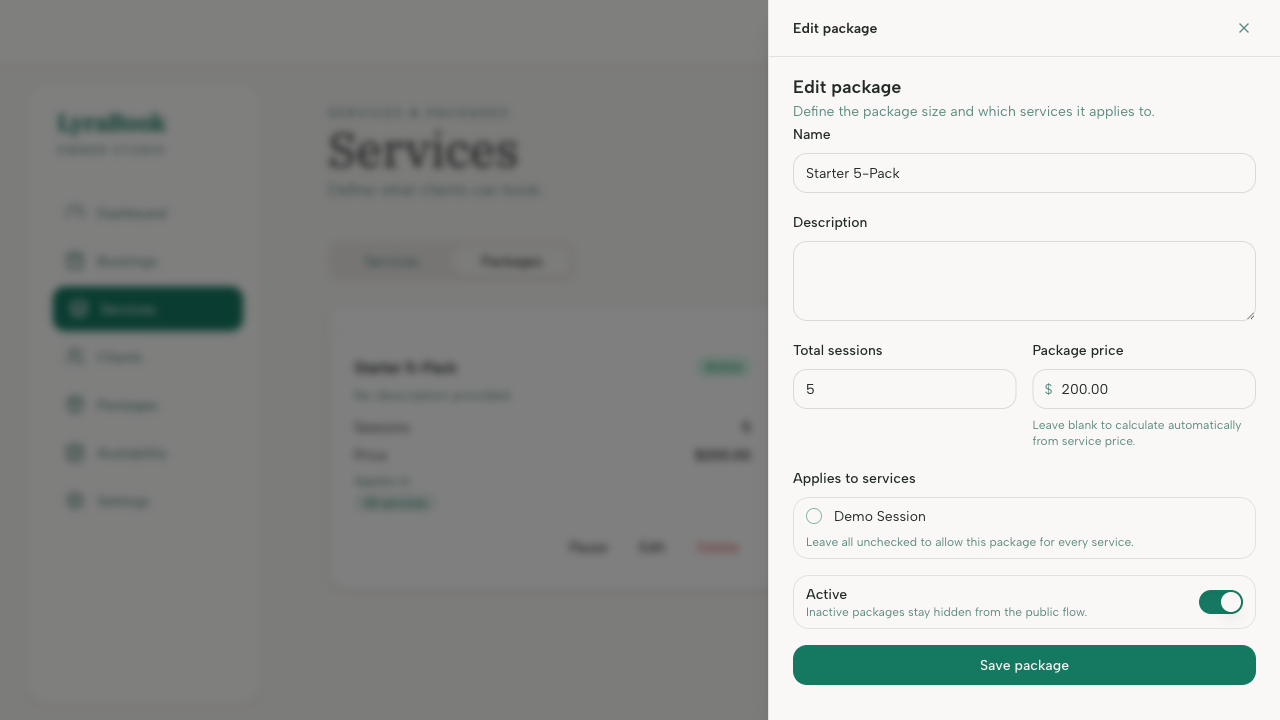The height and width of the screenshot is (720, 1280).
Task: Click the Settings gear icon in sidebar
Action: click(74, 501)
